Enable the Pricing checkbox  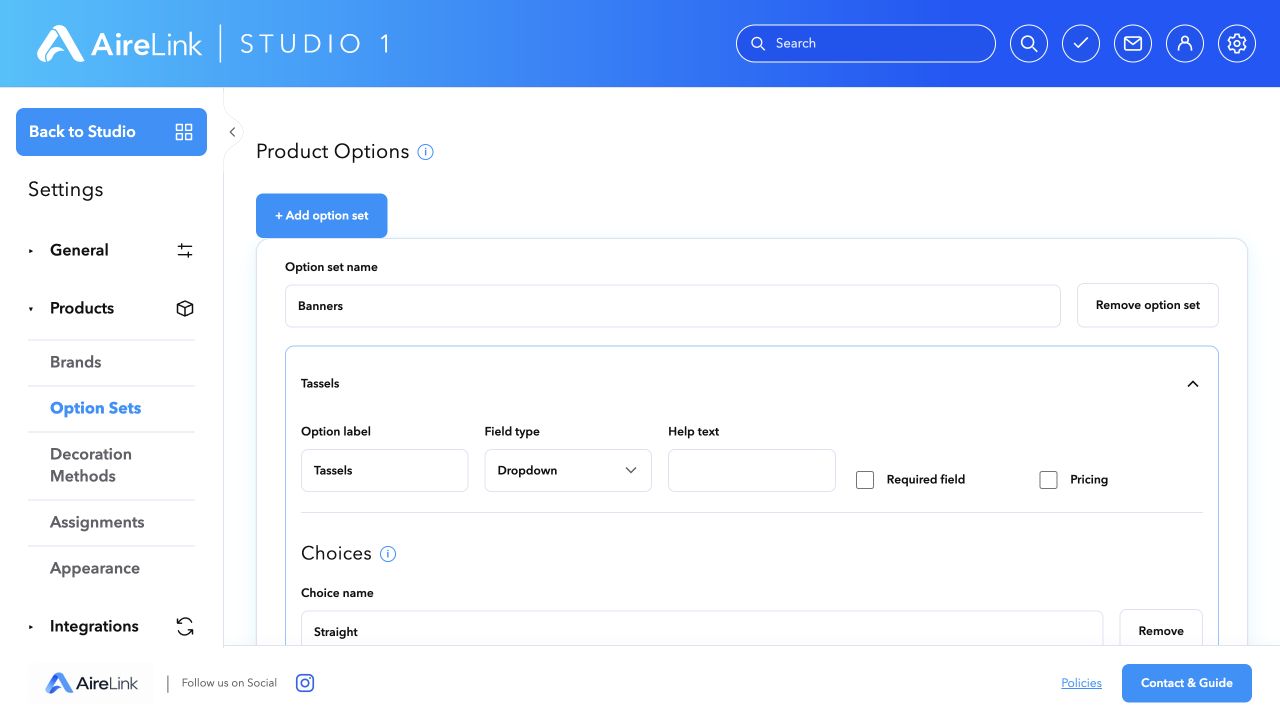coord(1048,480)
